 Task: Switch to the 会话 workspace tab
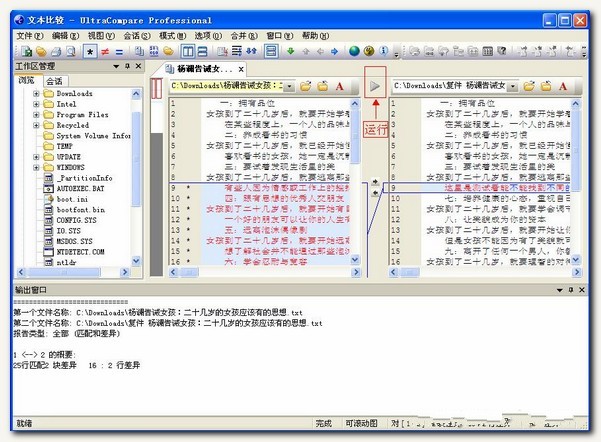(x=54, y=81)
